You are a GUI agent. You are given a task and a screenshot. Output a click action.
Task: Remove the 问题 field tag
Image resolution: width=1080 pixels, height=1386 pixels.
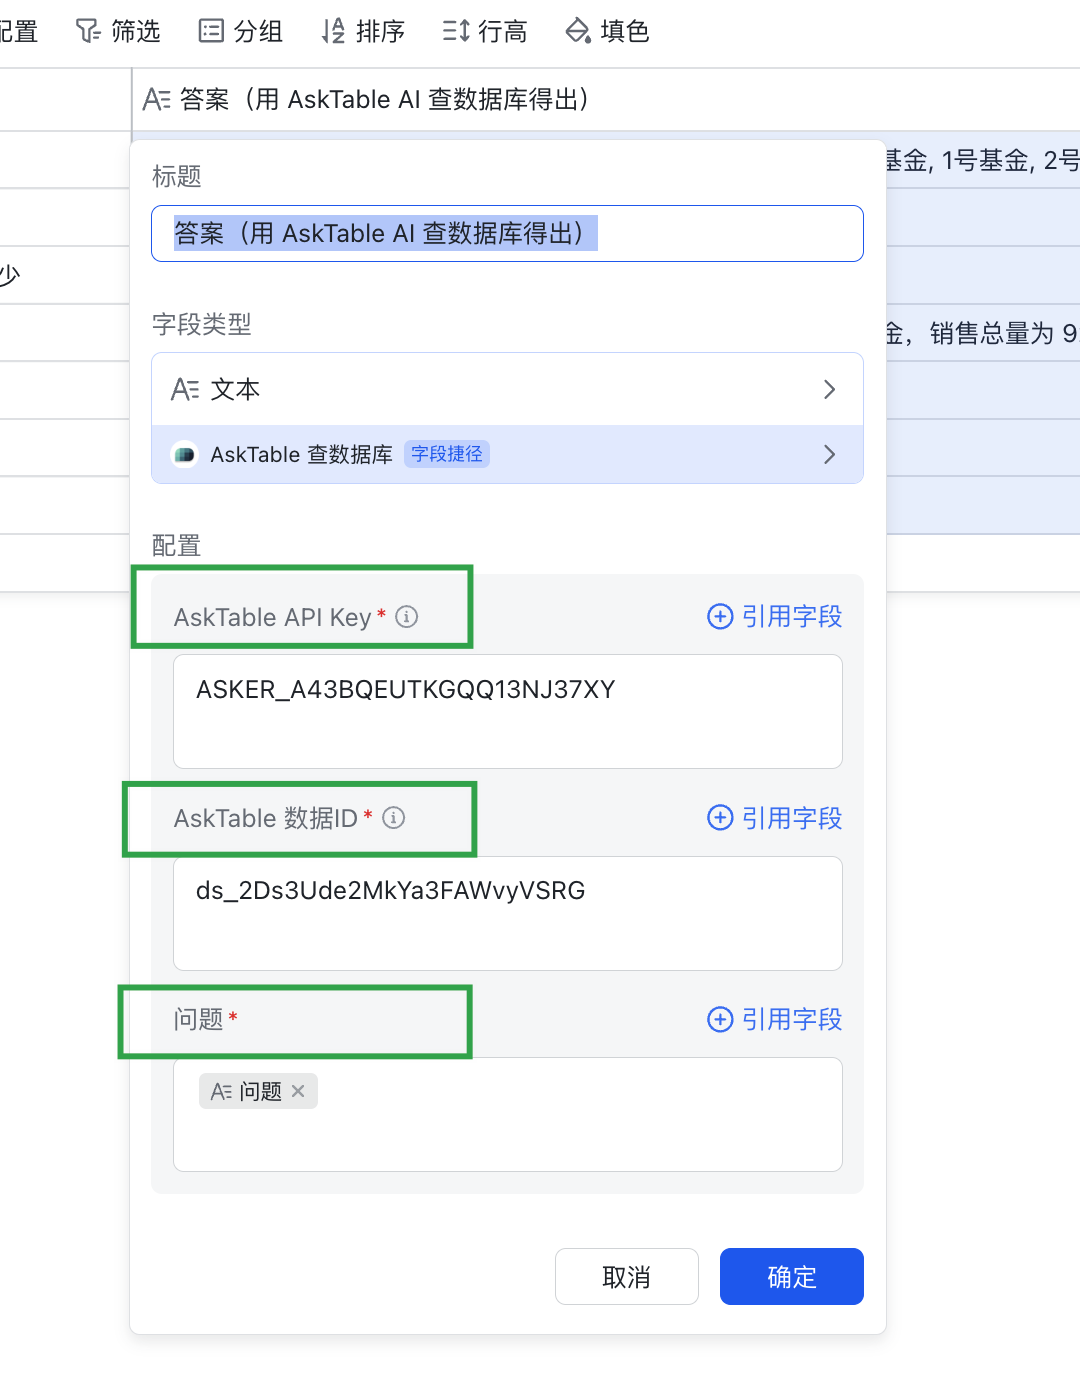(x=298, y=1091)
